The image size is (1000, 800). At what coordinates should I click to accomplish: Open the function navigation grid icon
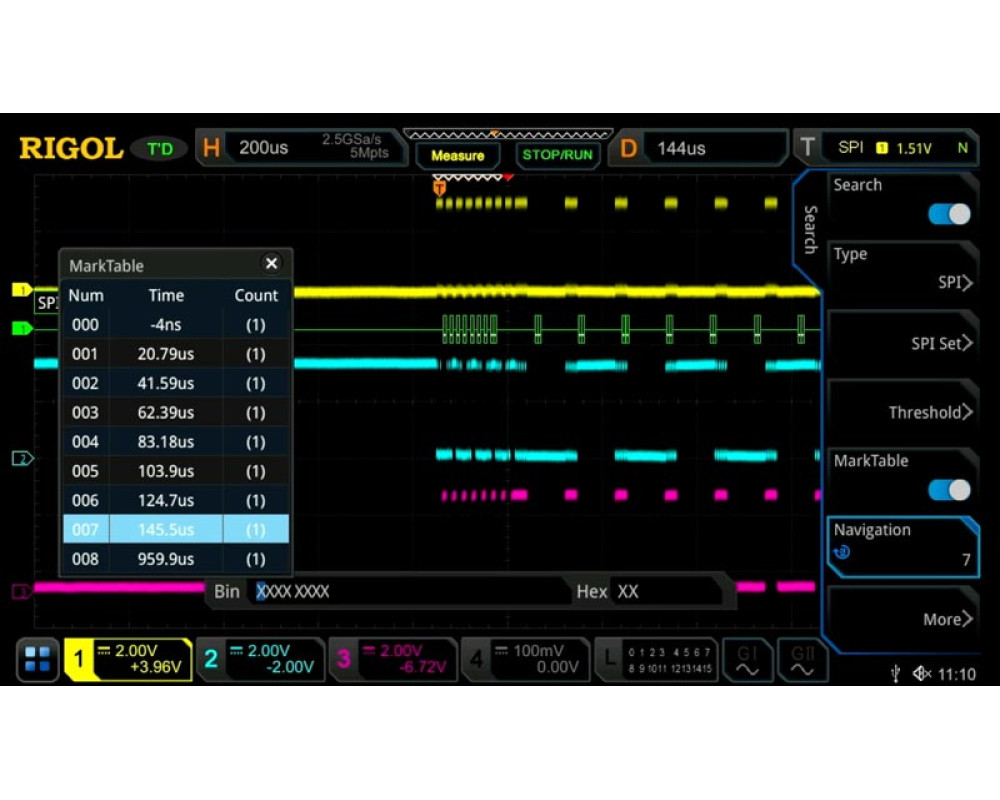tap(38, 659)
